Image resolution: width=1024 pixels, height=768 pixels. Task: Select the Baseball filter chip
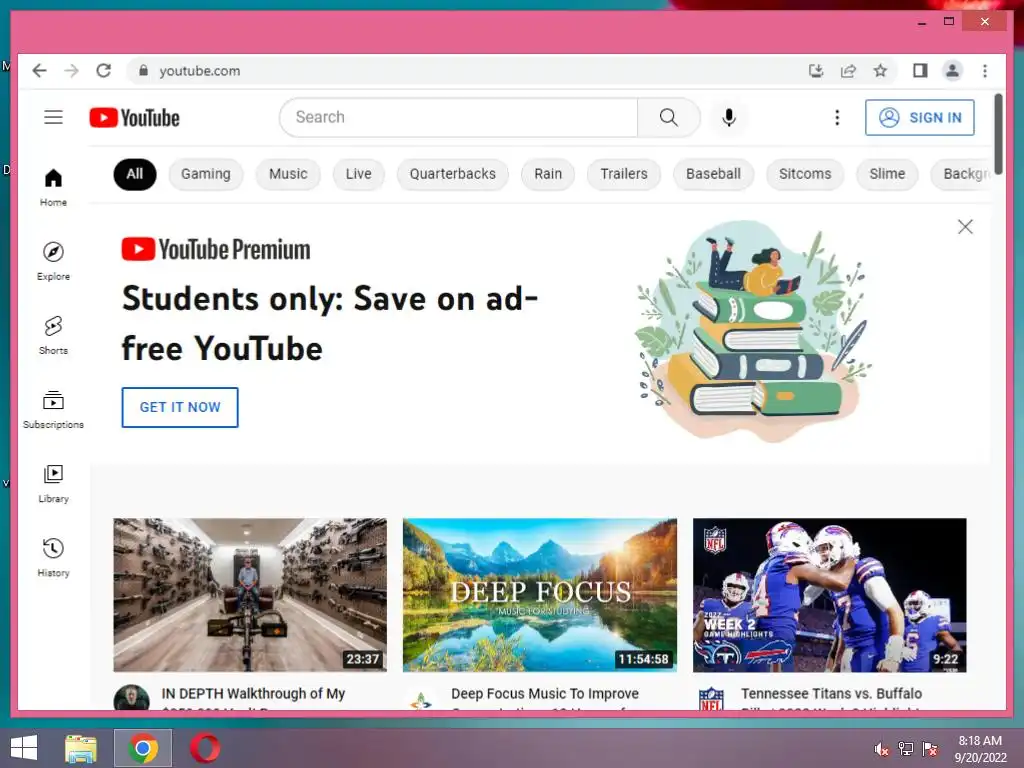(x=713, y=174)
